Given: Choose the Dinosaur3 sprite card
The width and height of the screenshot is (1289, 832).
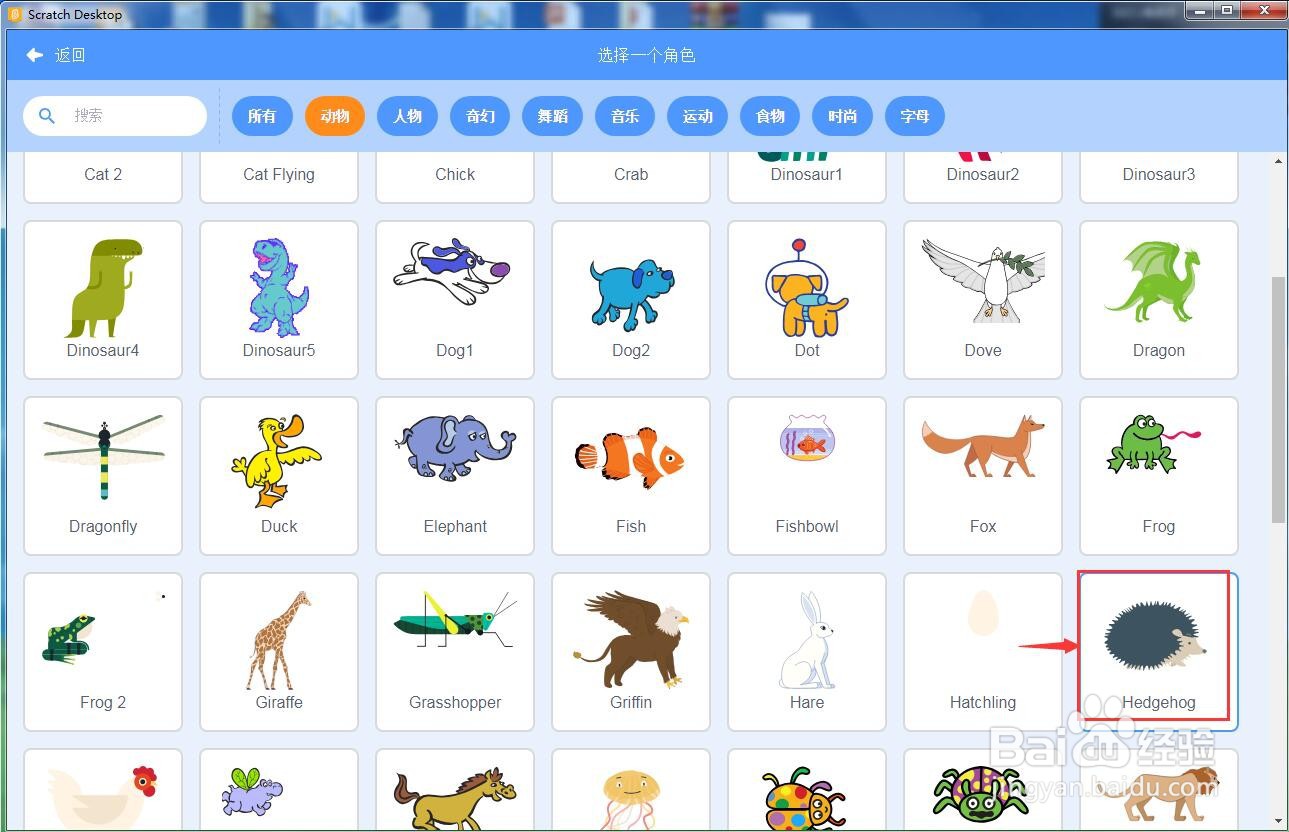Looking at the screenshot, I should click(1159, 177).
